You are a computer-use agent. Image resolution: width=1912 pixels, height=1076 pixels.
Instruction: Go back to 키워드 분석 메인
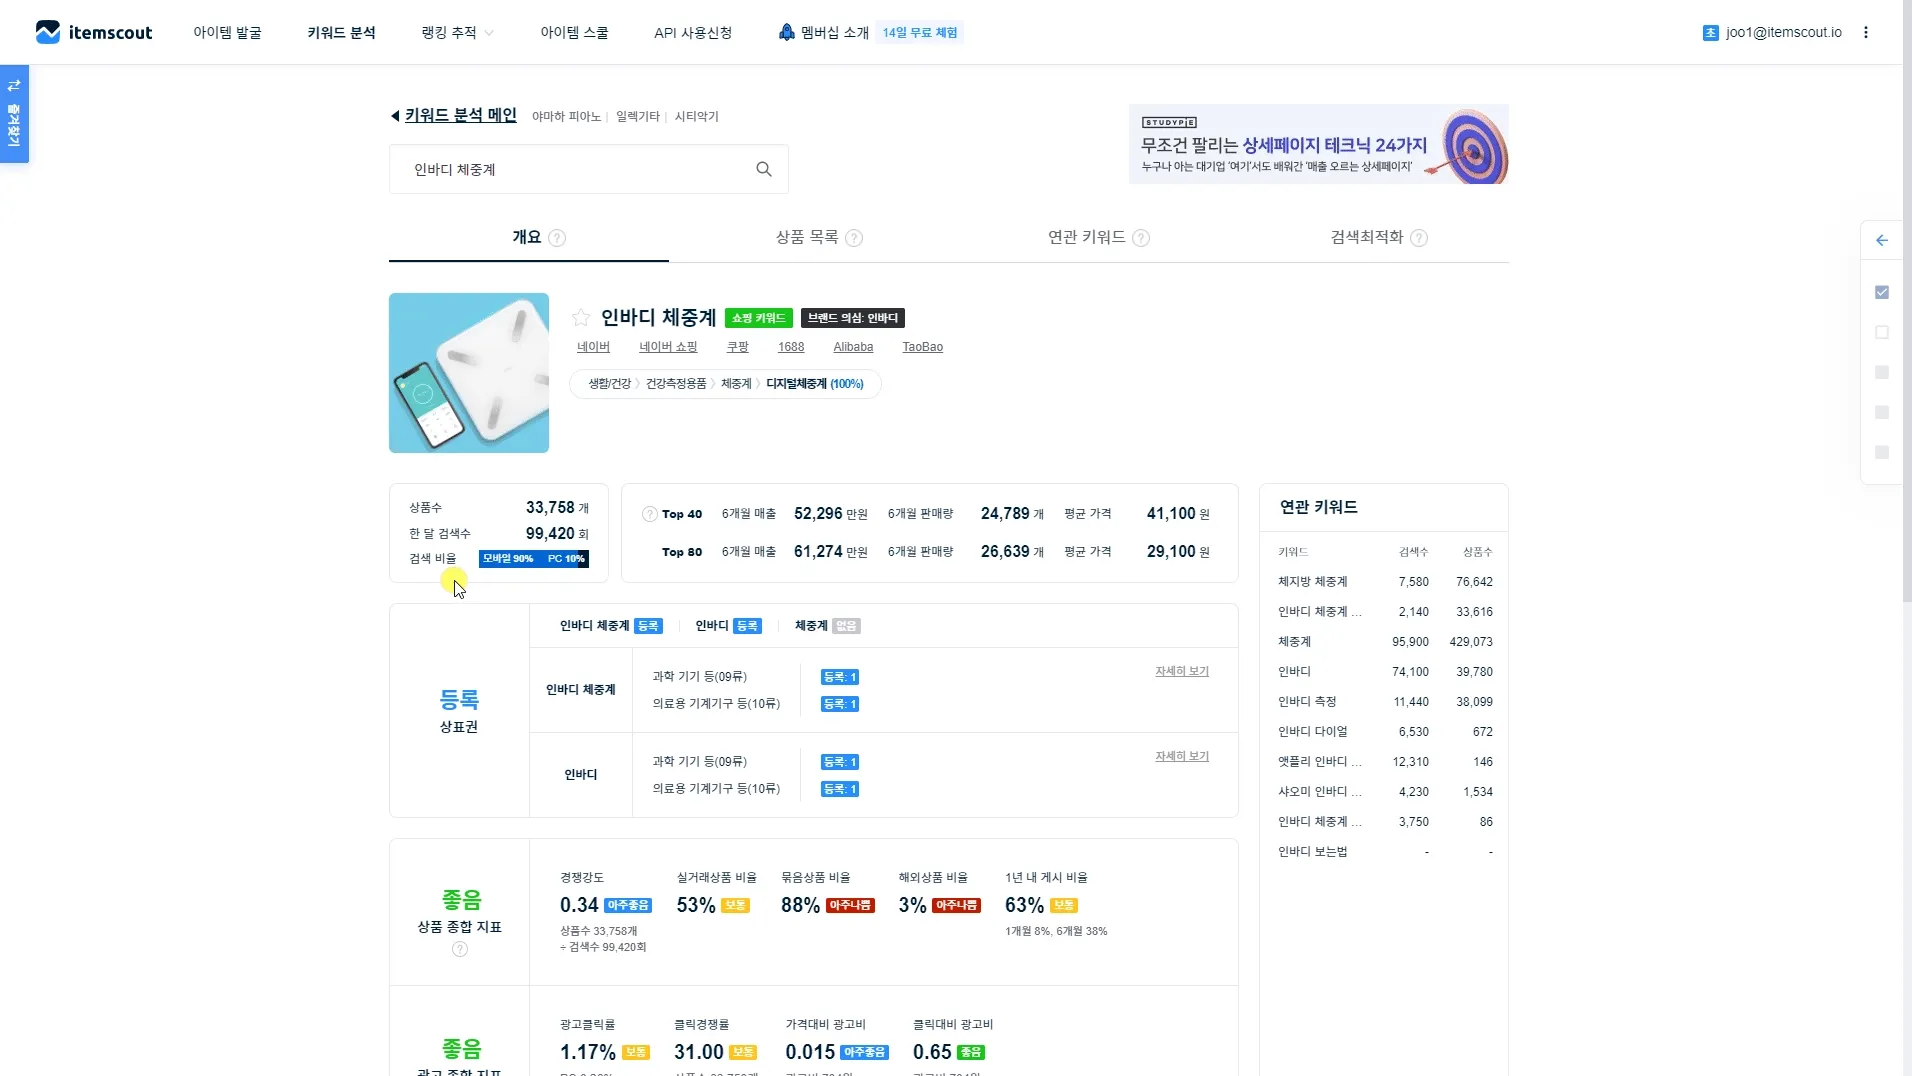click(x=460, y=116)
